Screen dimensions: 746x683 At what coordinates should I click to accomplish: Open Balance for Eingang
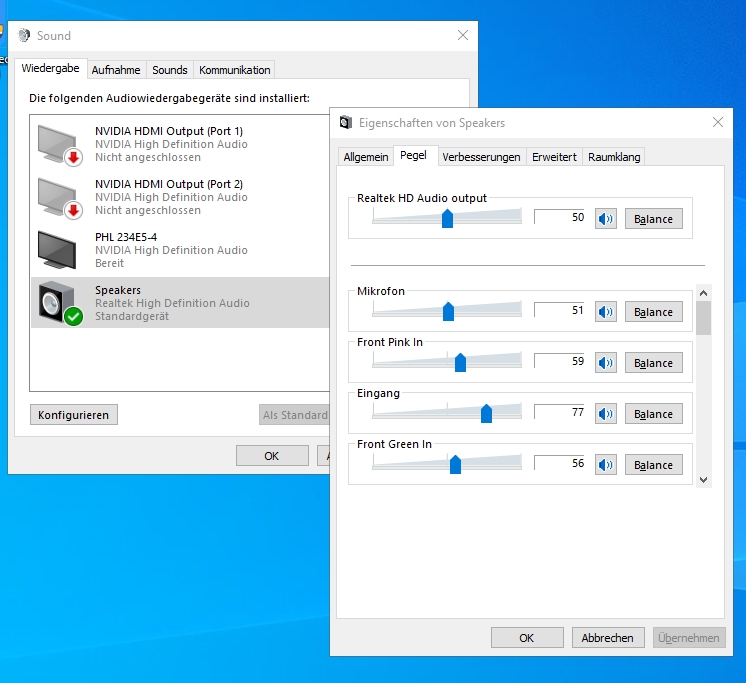[x=654, y=414]
